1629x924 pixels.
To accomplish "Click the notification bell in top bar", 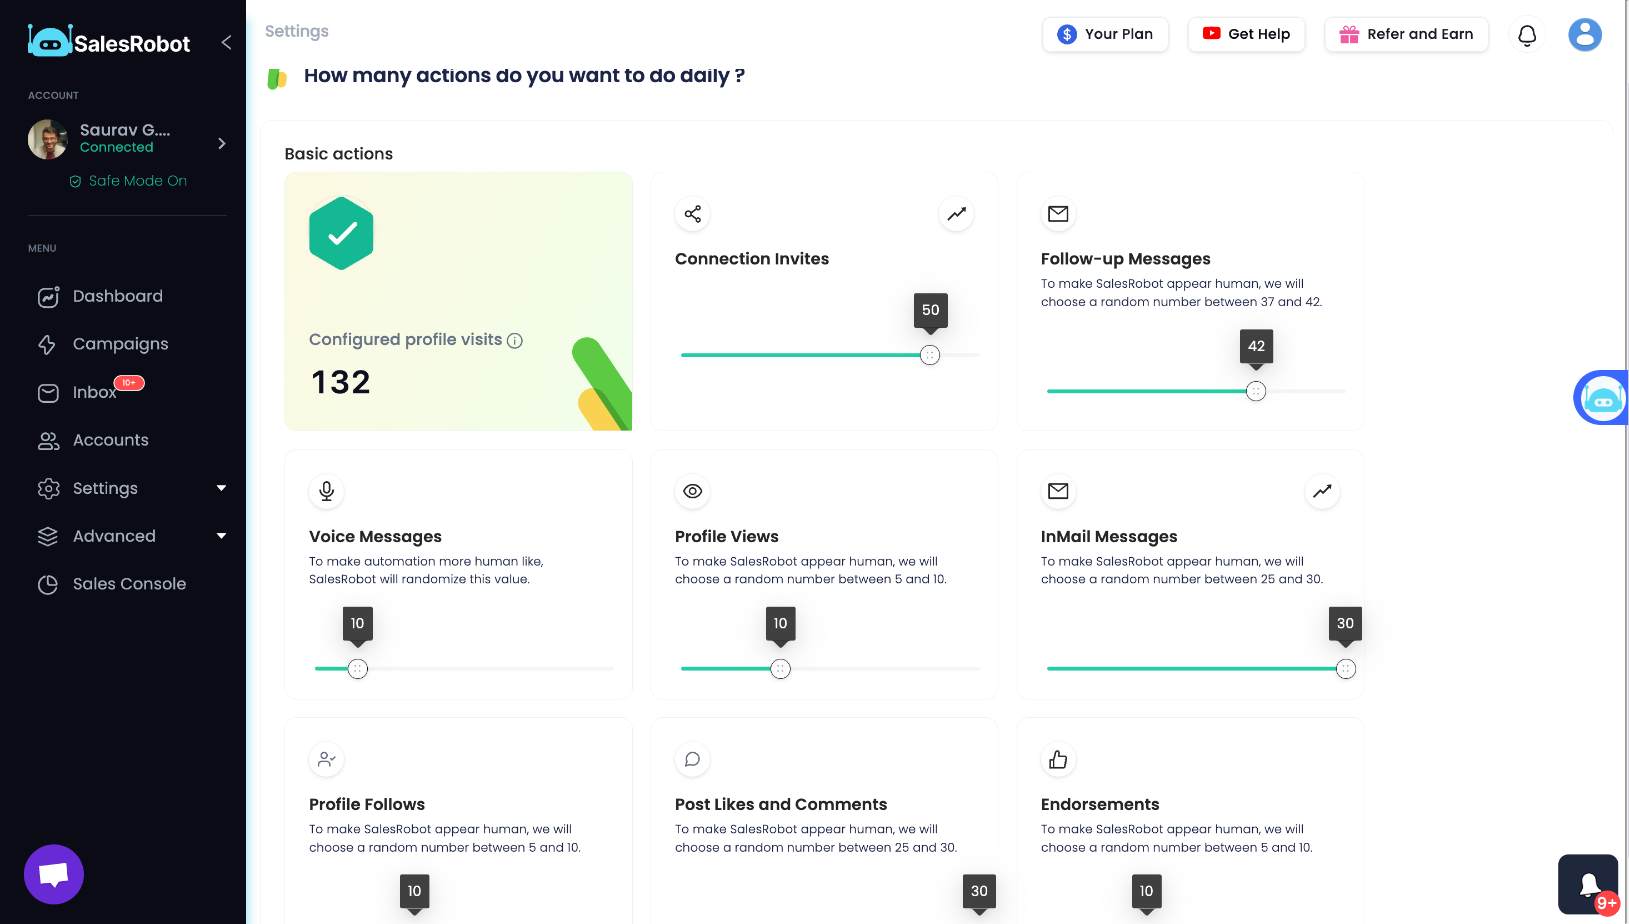I will click(x=1527, y=35).
